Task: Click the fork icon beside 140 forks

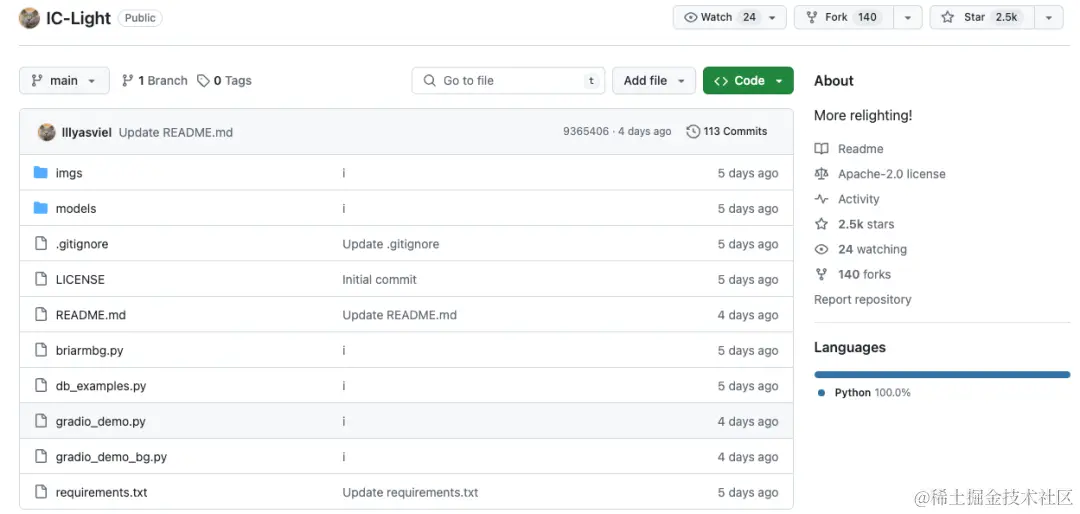Action: coord(821,274)
